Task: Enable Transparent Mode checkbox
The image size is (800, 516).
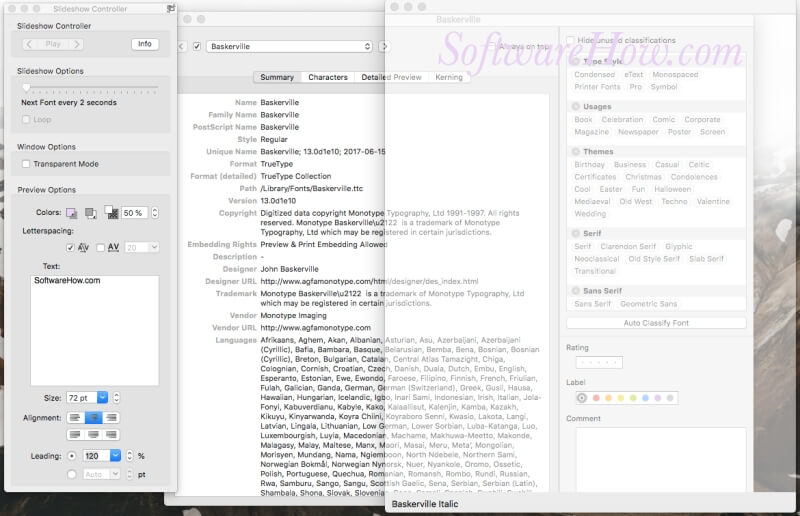Action: point(26,164)
